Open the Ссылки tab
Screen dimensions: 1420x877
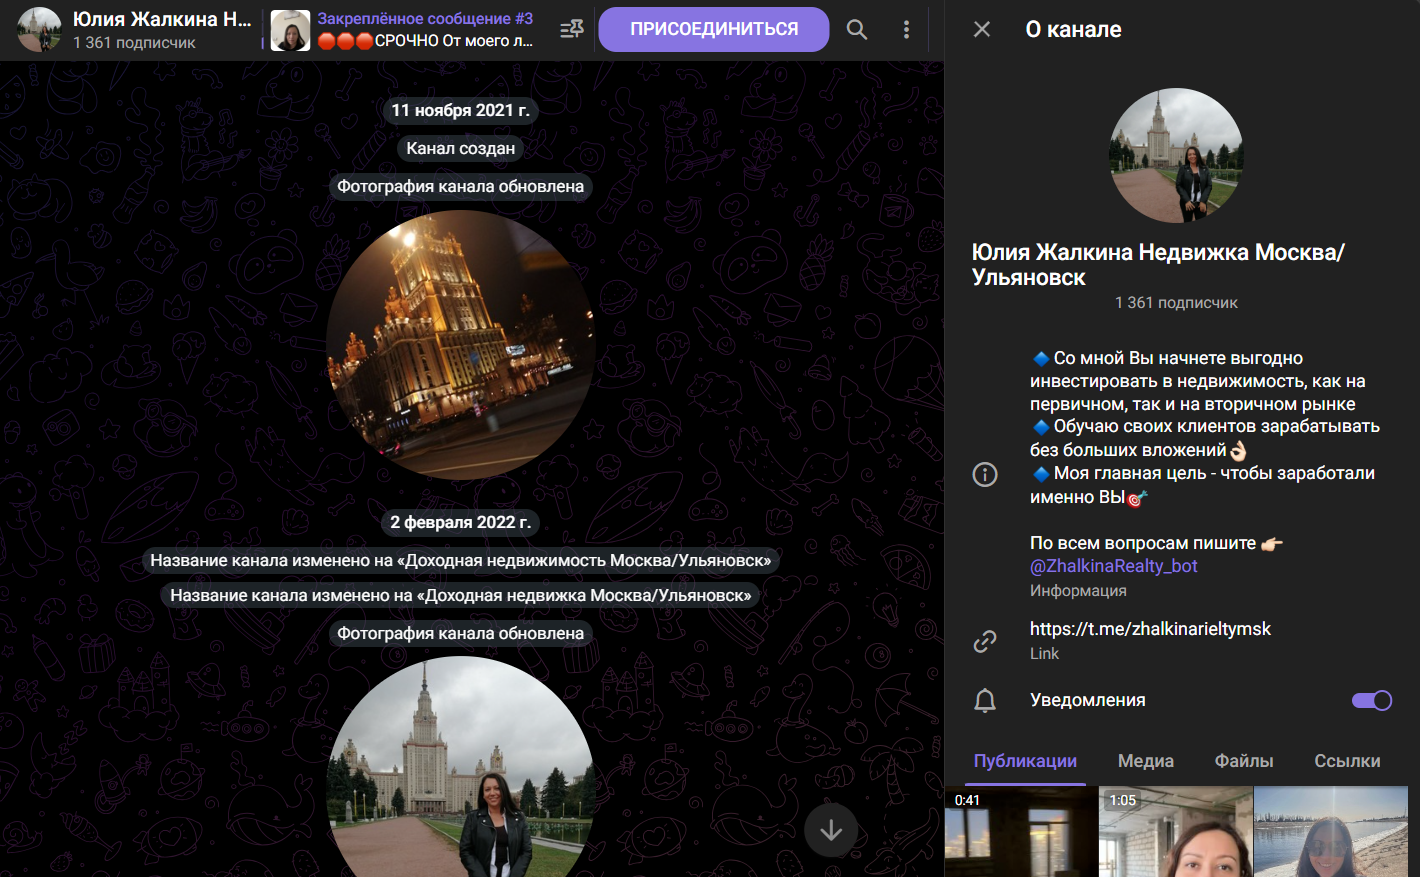(x=1346, y=761)
